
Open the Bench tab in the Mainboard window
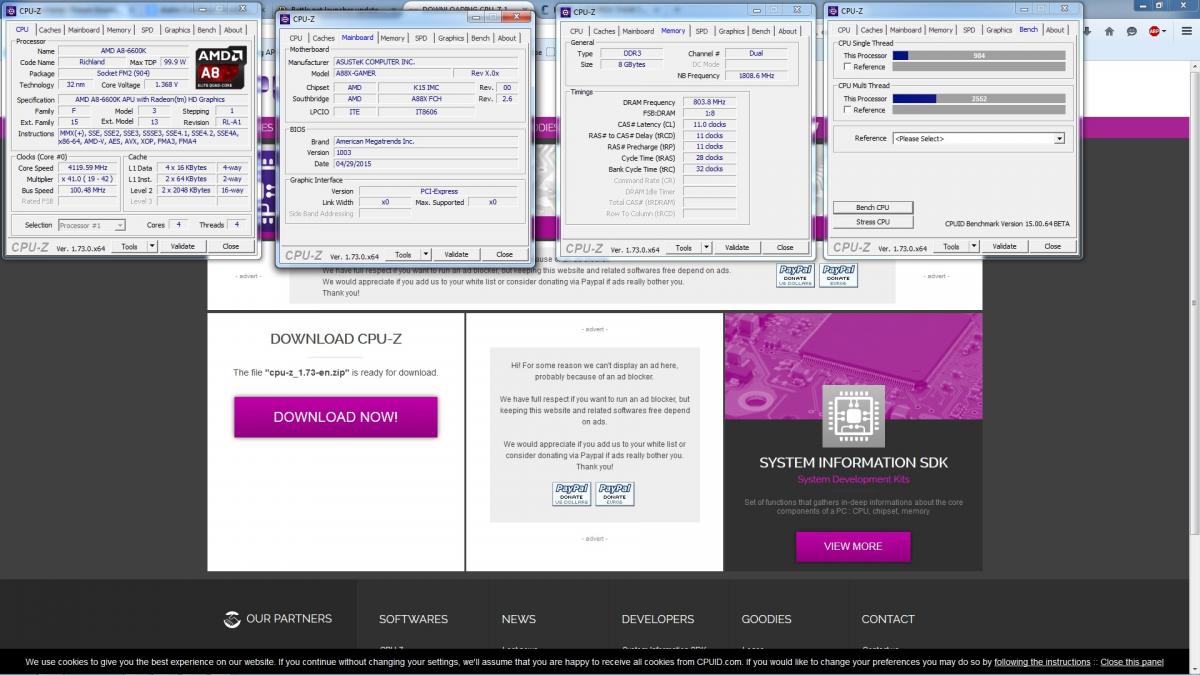pyautogui.click(x=481, y=38)
